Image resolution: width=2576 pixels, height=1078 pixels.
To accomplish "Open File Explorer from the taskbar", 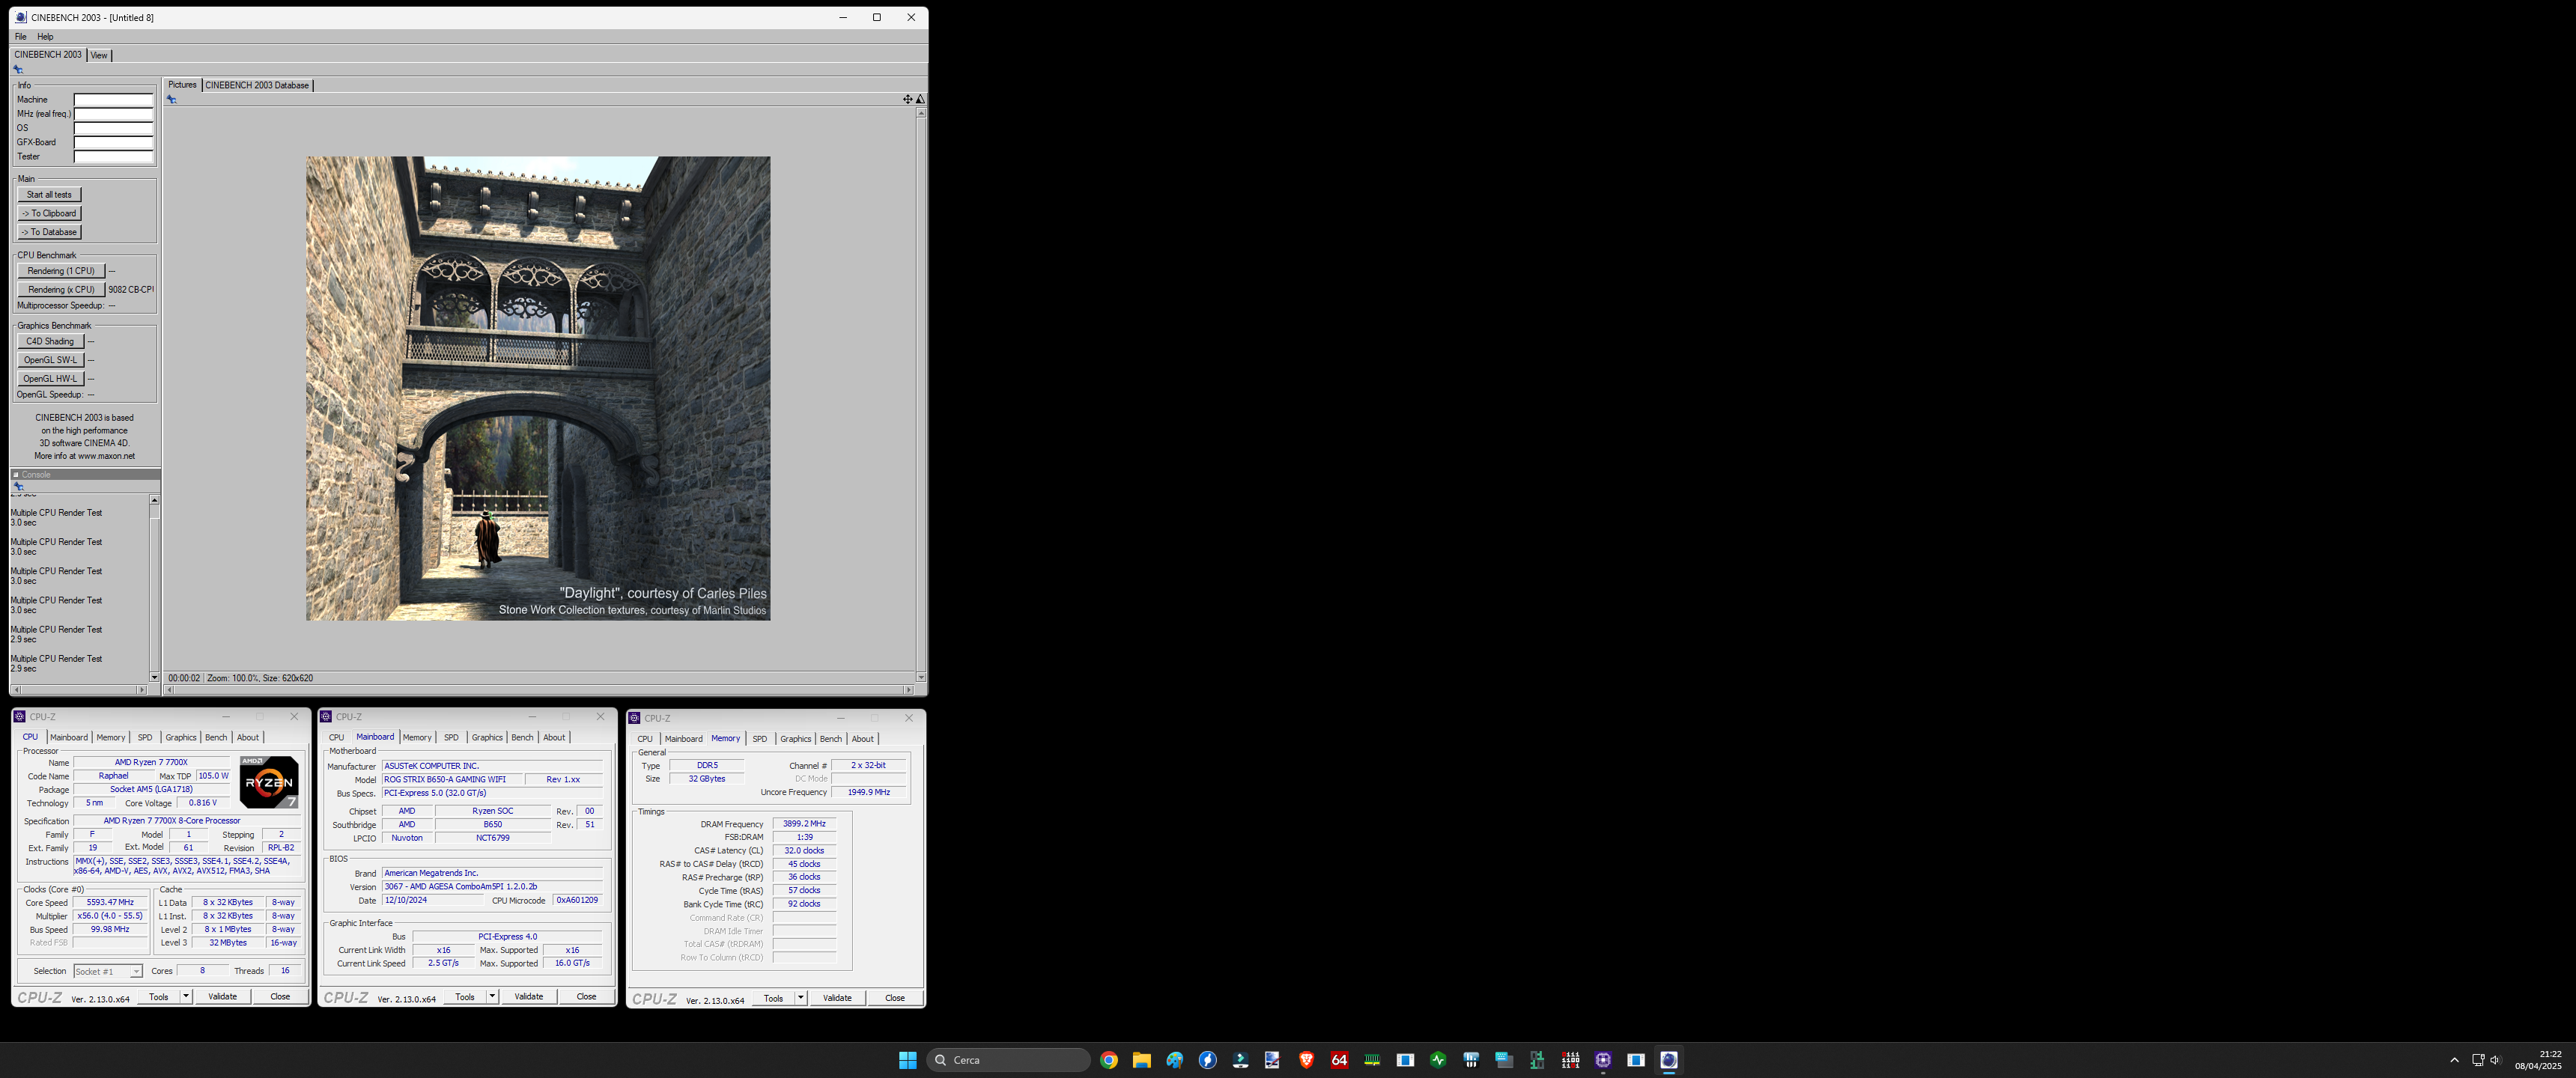I will point(1141,1060).
